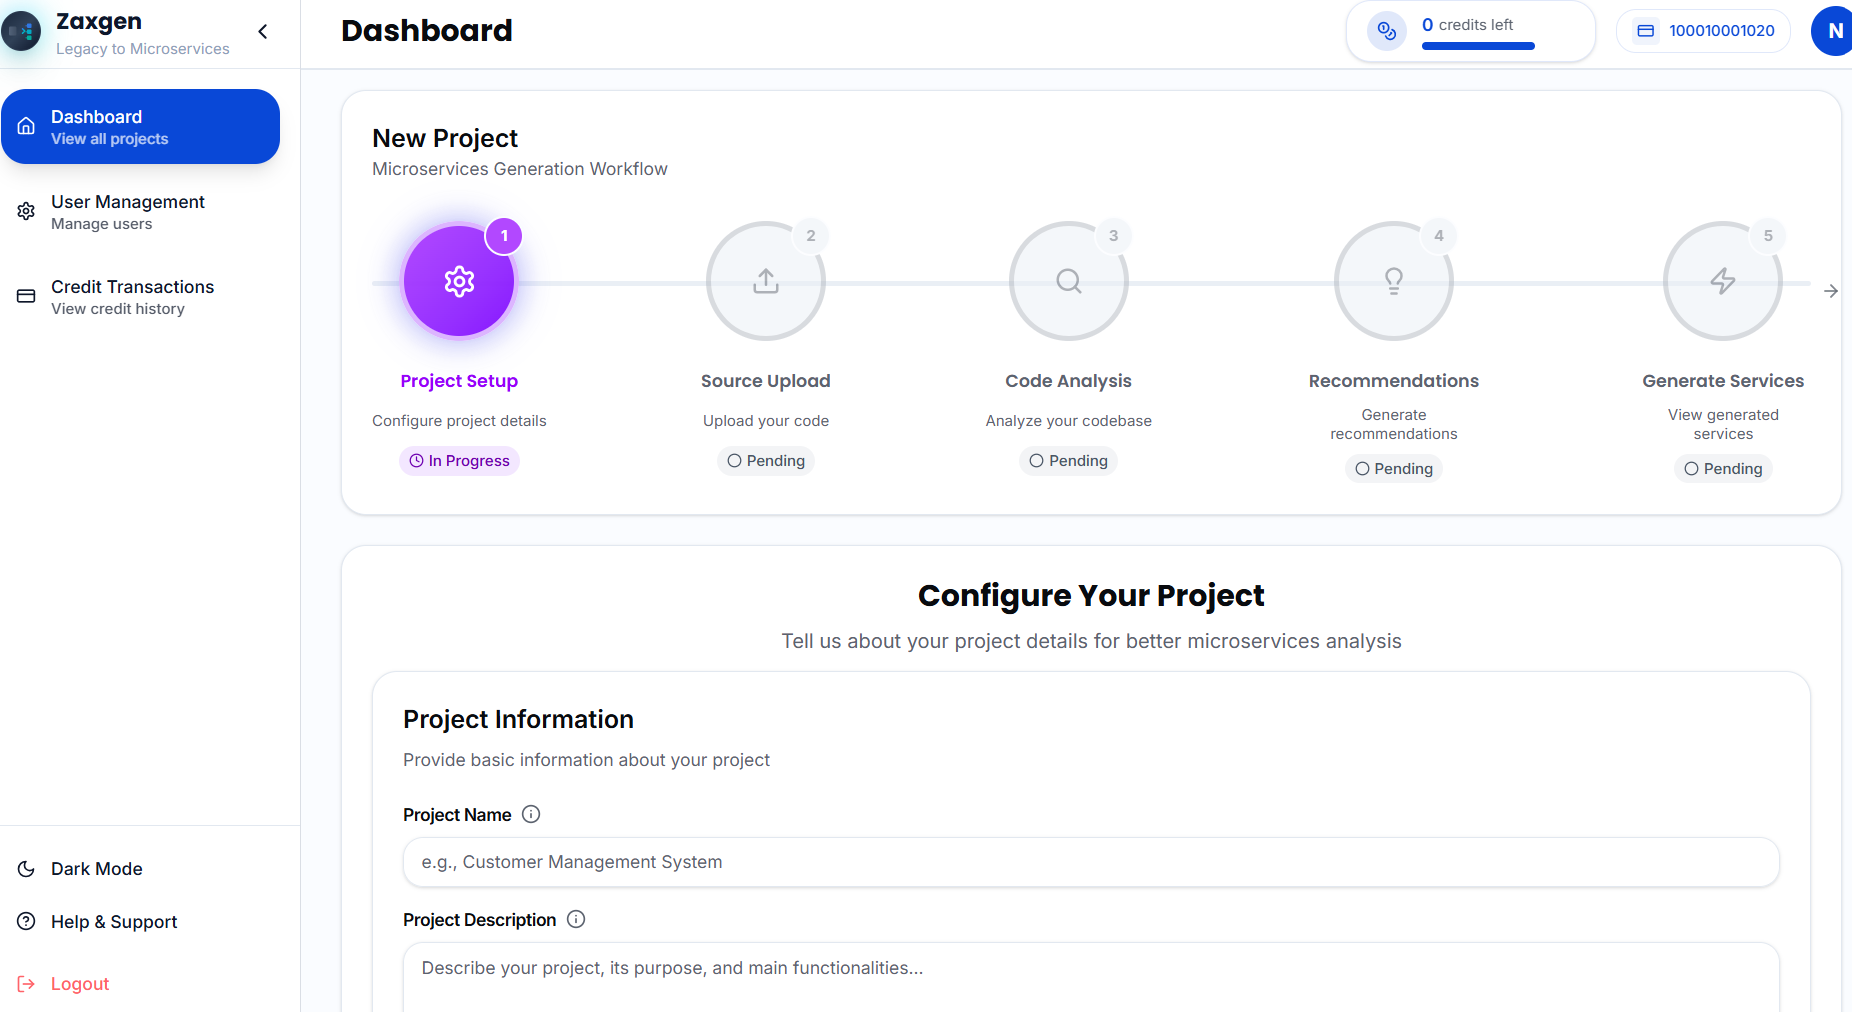
Task: Click the Source Upload step label
Action: coord(766,381)
